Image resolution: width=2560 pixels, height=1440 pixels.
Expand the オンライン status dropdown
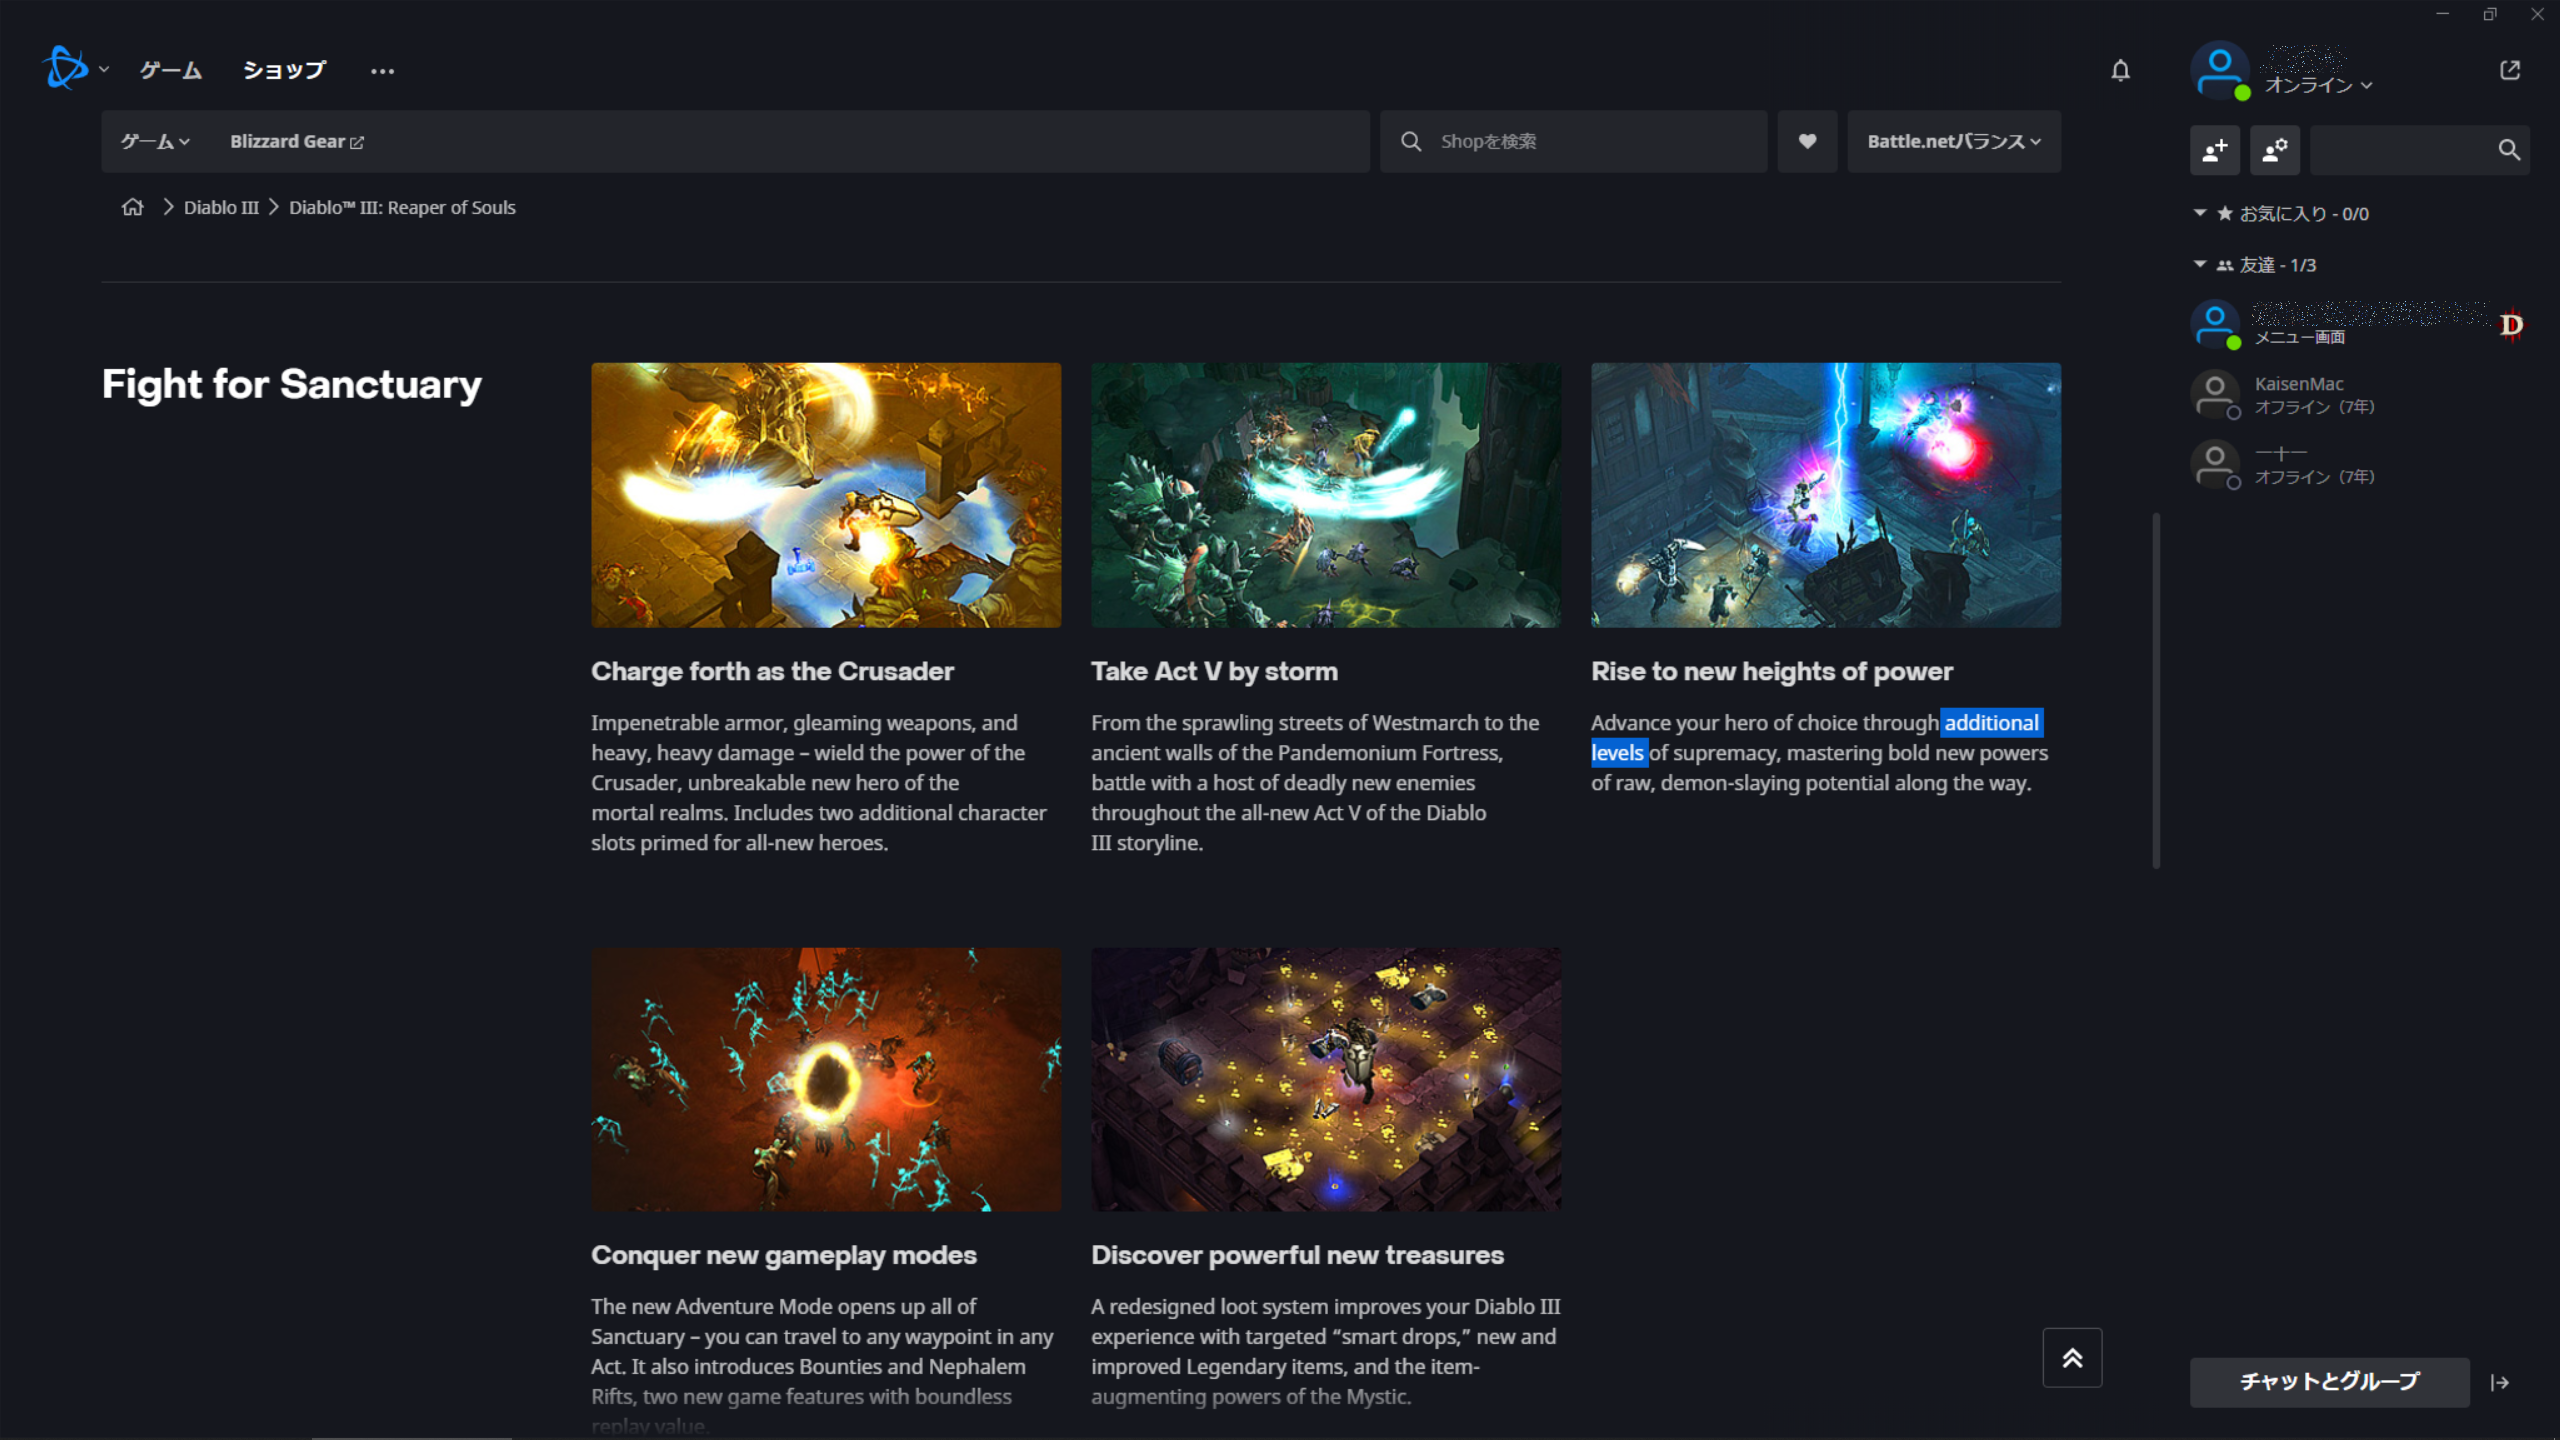[x=2318, y=85]
